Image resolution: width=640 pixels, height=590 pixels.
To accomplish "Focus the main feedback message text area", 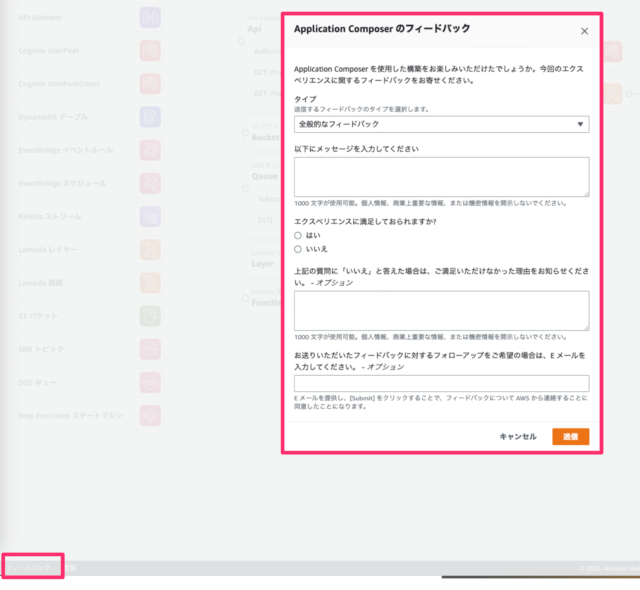I will click(x=441, y=177).
